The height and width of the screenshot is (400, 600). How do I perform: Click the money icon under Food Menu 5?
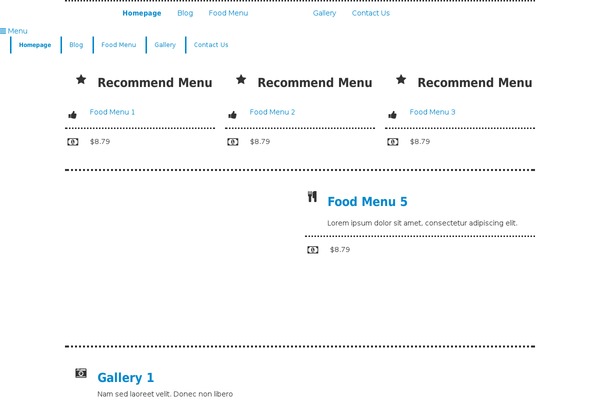click(x=313, y=250)
